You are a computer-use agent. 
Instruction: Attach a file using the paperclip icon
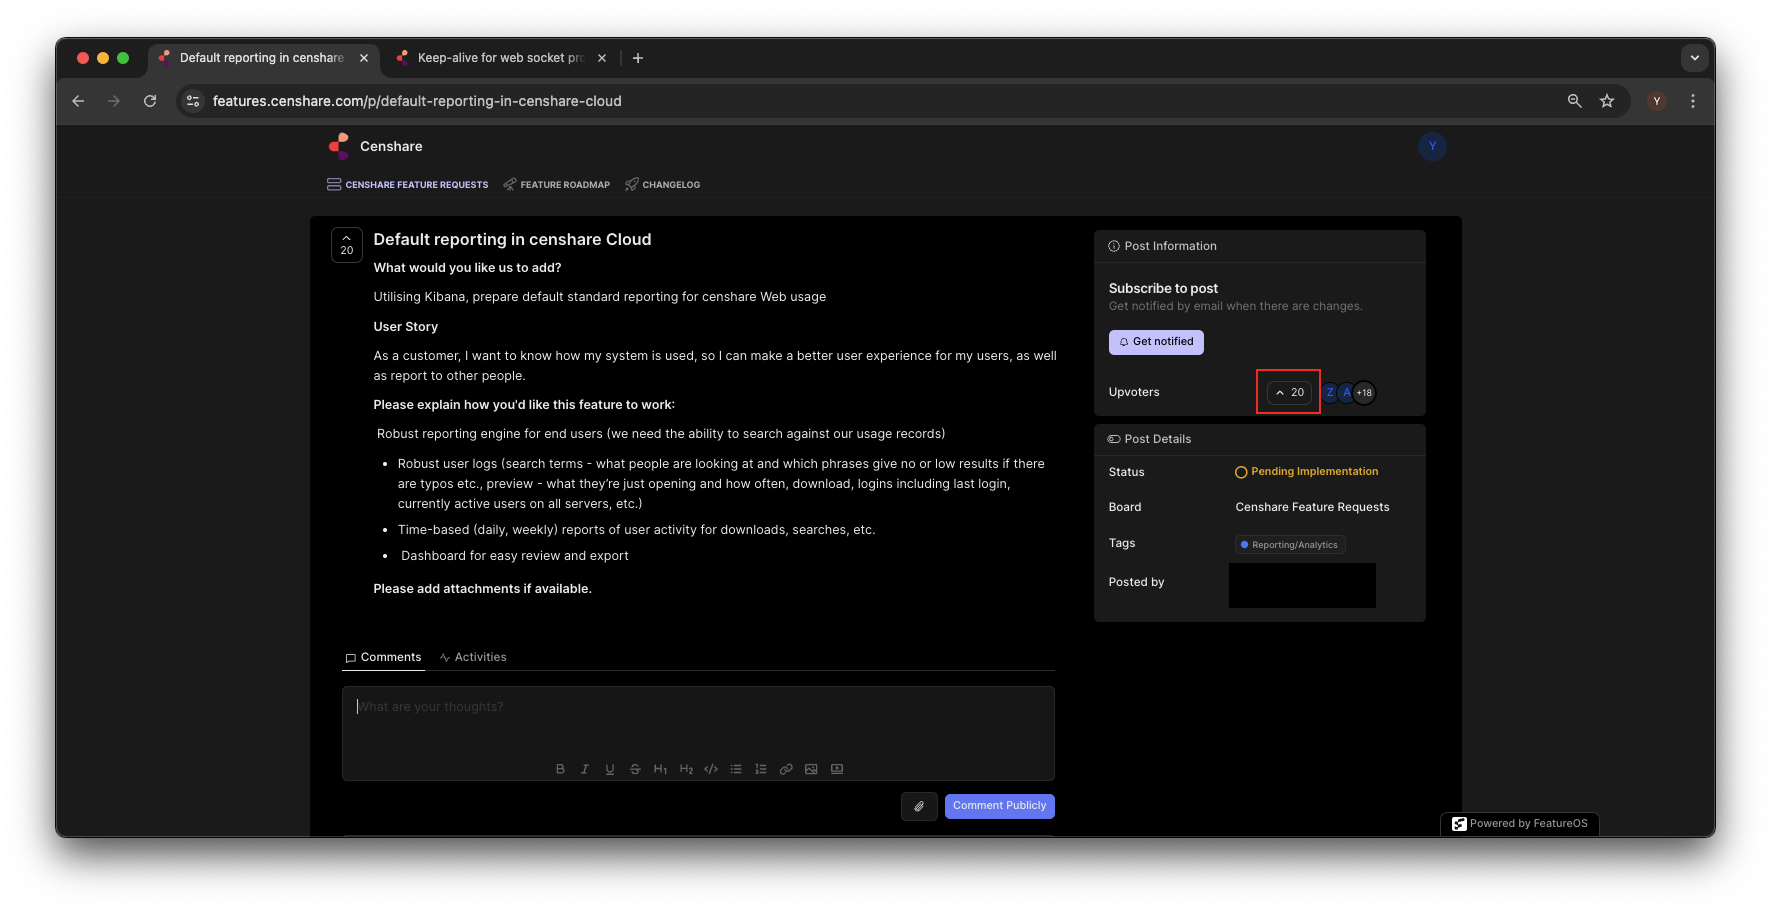919,806
